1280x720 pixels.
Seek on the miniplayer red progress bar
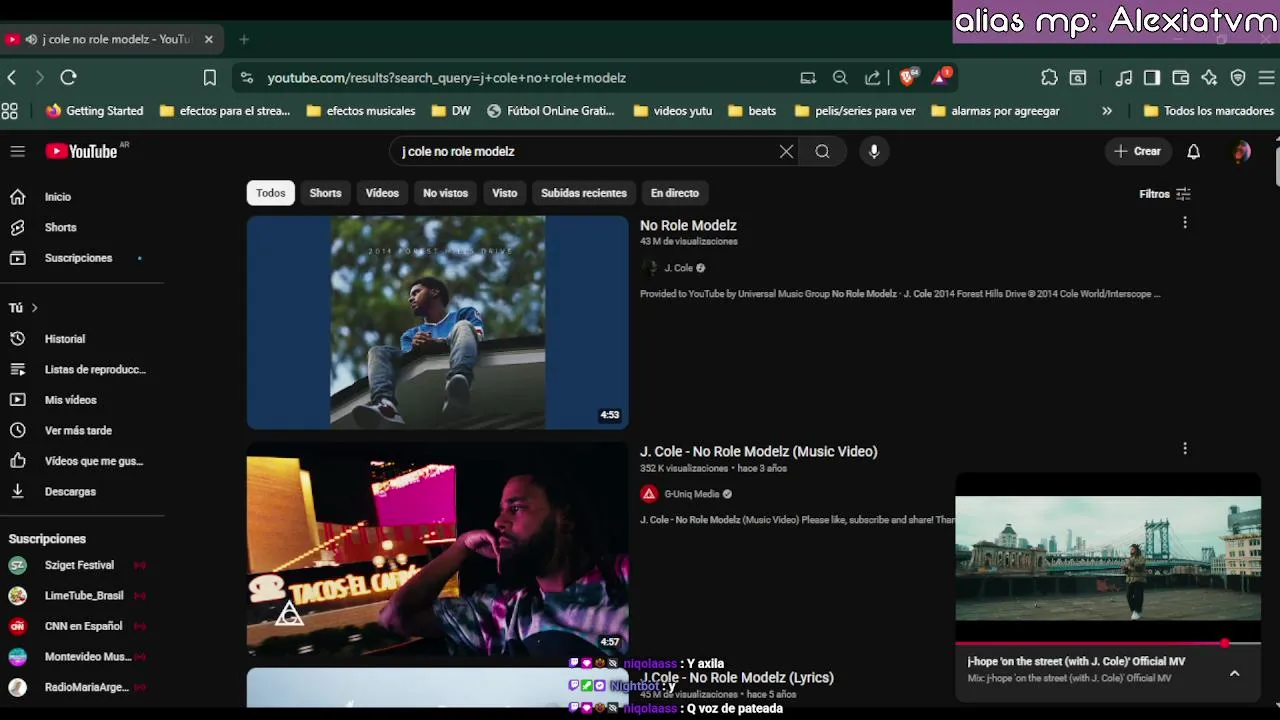[1108, 643]
